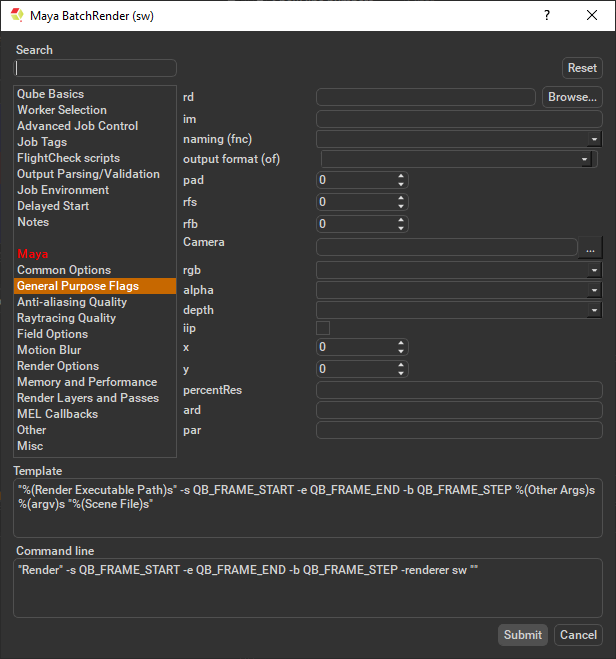Open the naming (fnc) dropdown
The image size is (616, 659).
pyautogui.click(x=594, y=140)
